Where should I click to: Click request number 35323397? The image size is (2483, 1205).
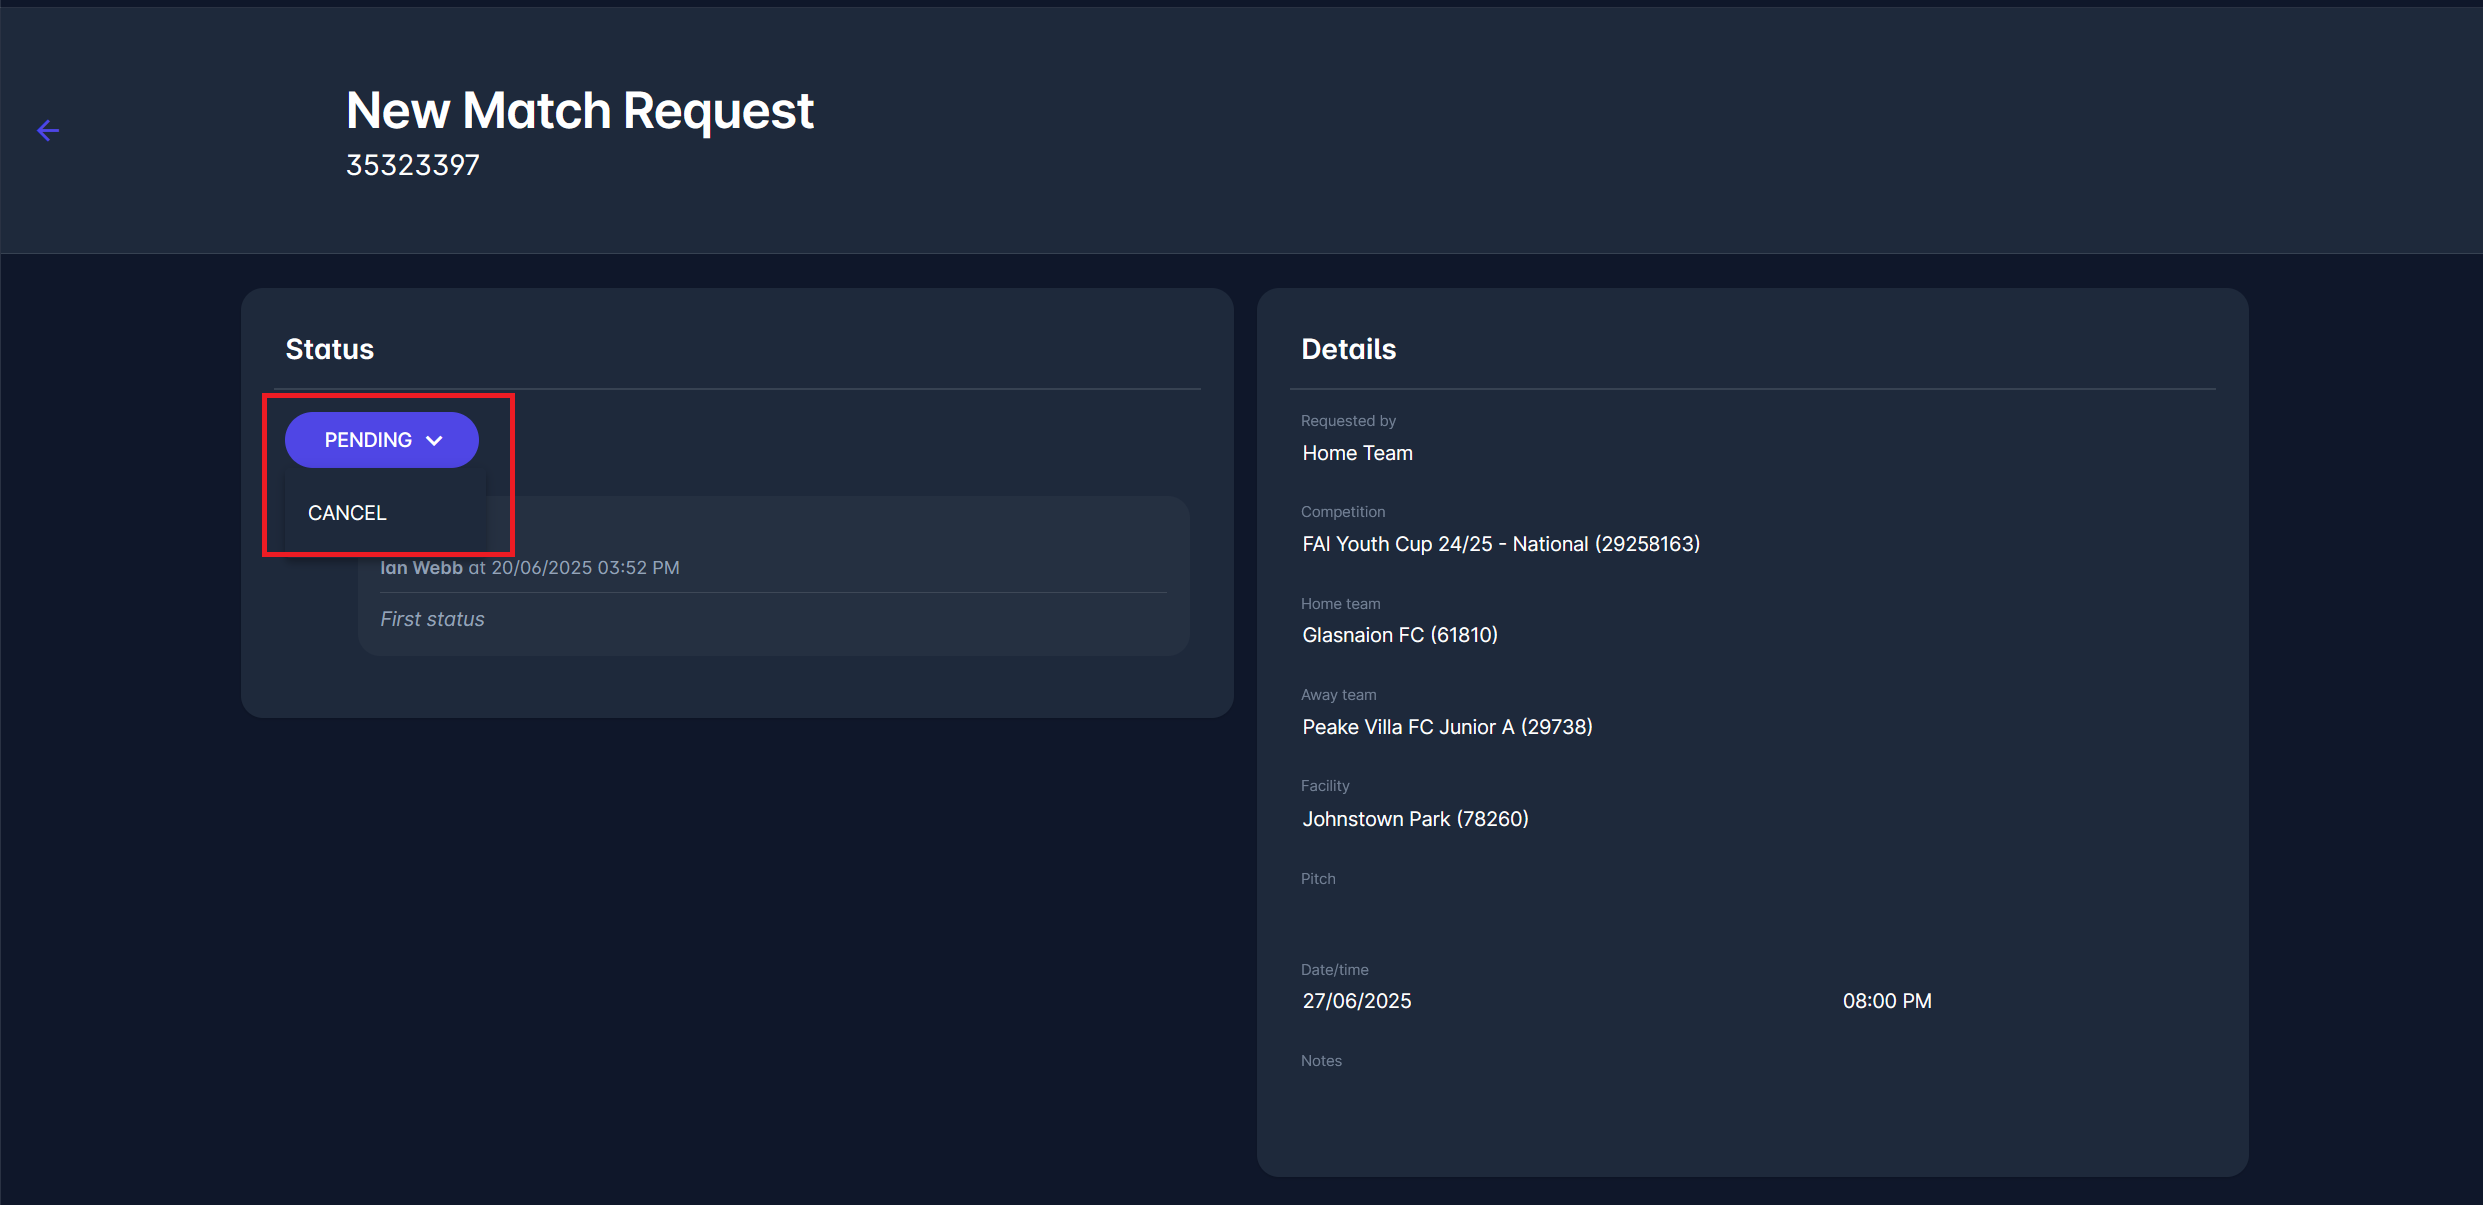412,165
